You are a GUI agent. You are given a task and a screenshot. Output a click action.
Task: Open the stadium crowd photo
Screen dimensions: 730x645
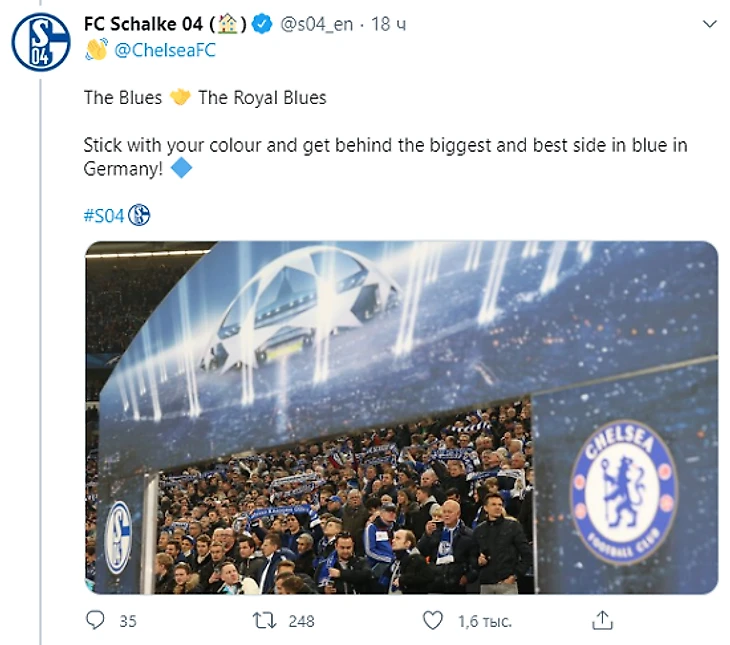coord(401,417)
